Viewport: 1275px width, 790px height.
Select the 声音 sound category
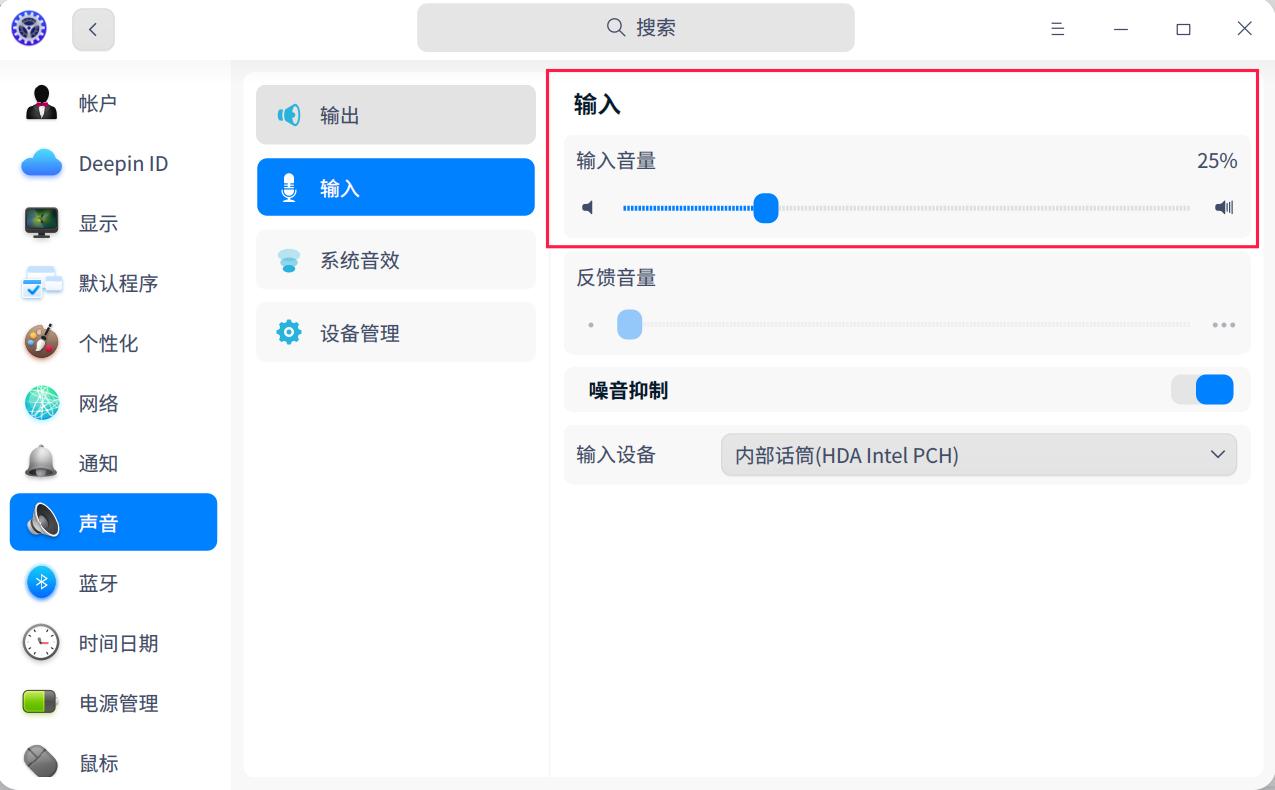(113, 522)
